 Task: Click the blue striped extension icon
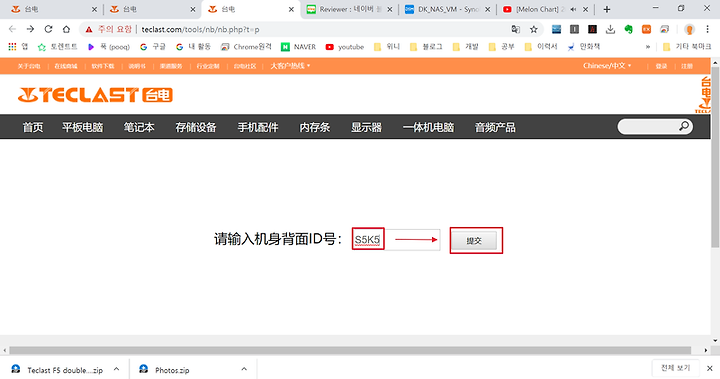tap(557, 29)
